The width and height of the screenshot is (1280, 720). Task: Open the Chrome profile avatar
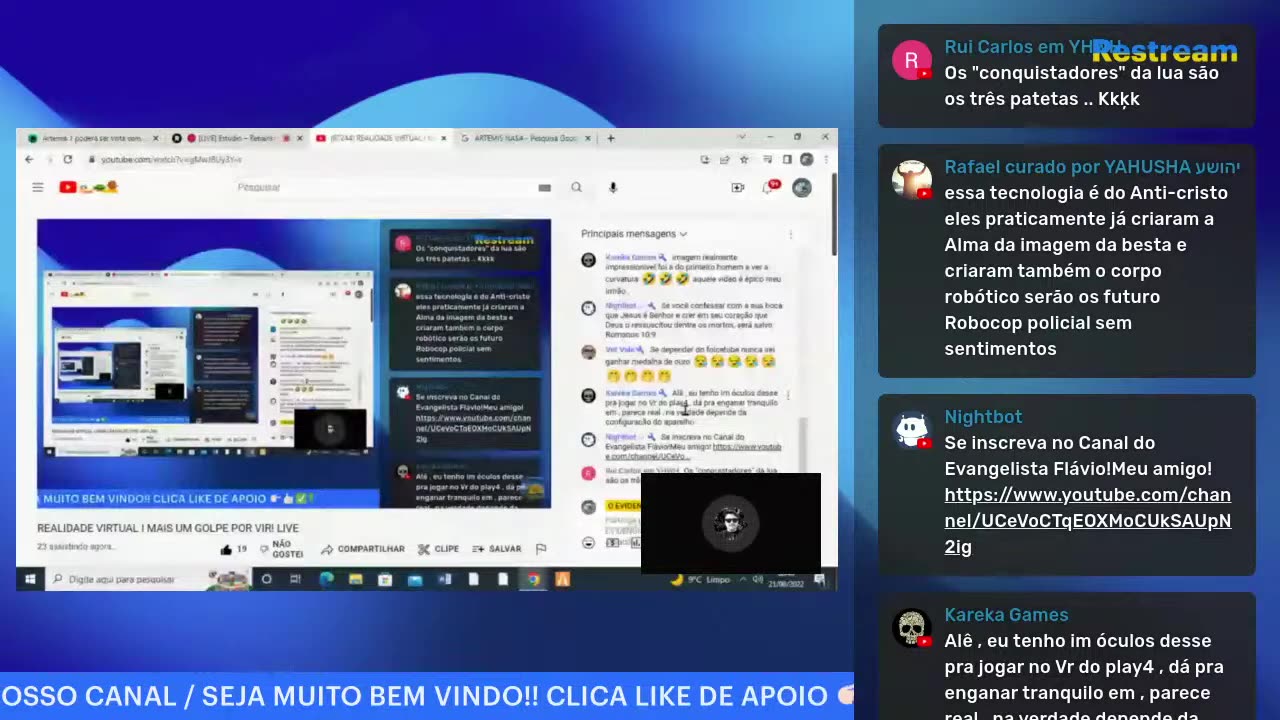coord(806,159)
